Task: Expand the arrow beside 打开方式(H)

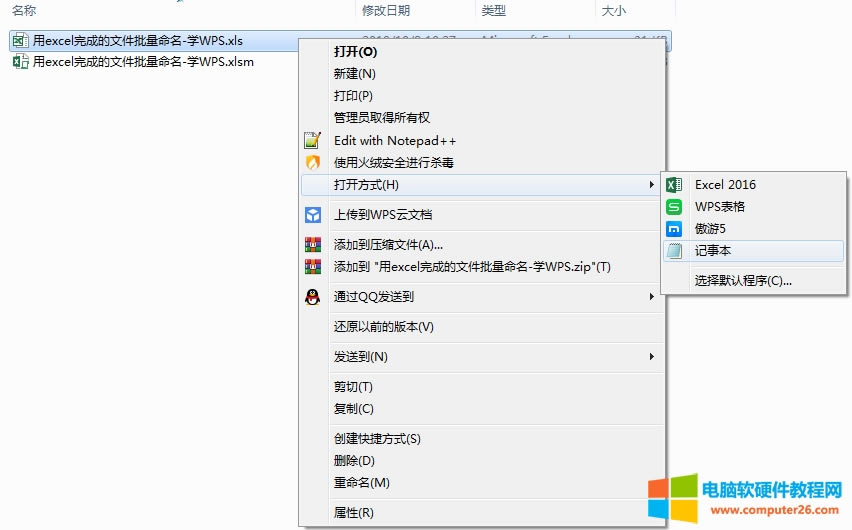Action: click(651, 185)
